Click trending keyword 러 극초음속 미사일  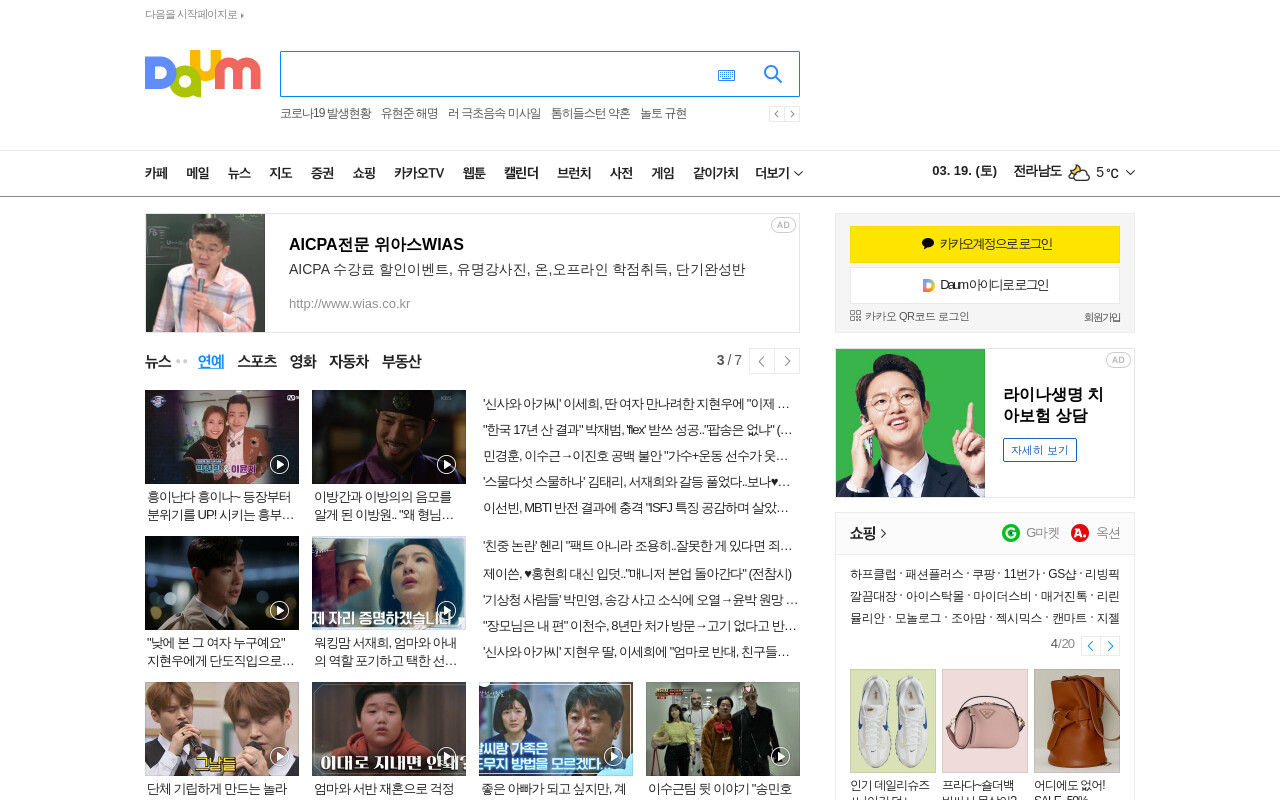click(x=494, y=114)
